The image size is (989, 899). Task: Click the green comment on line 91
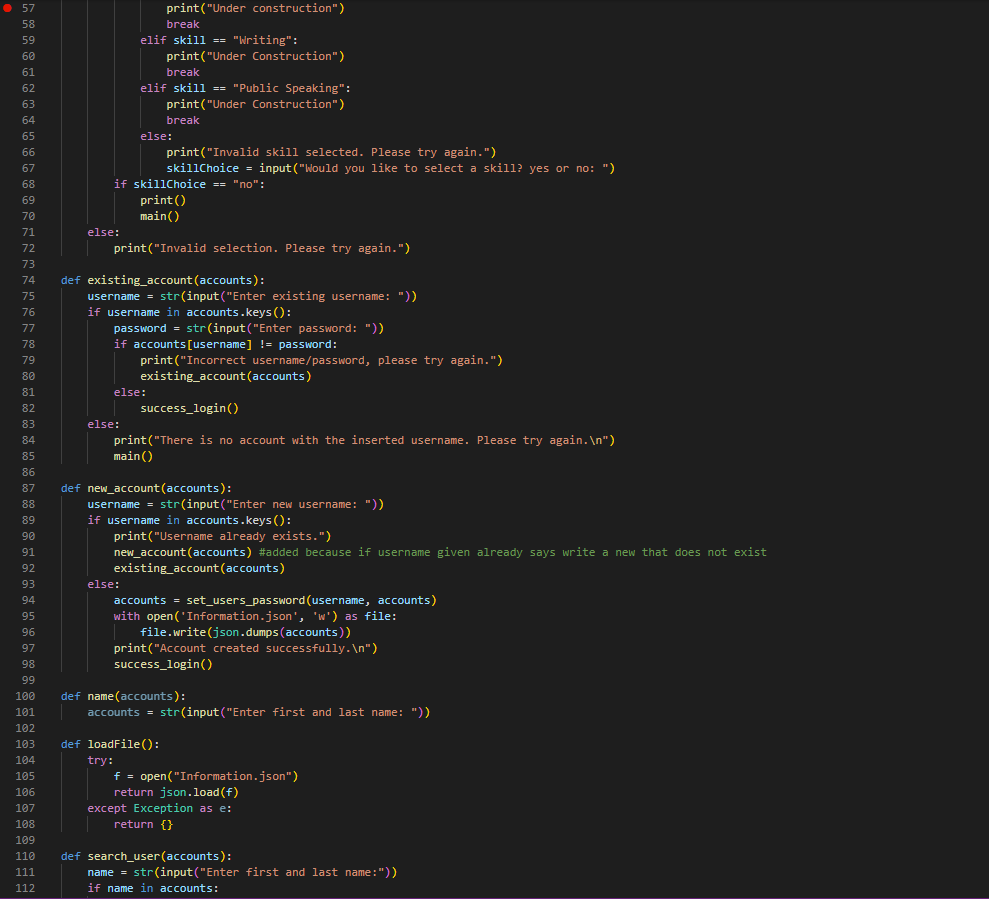(x=513, y=553)
